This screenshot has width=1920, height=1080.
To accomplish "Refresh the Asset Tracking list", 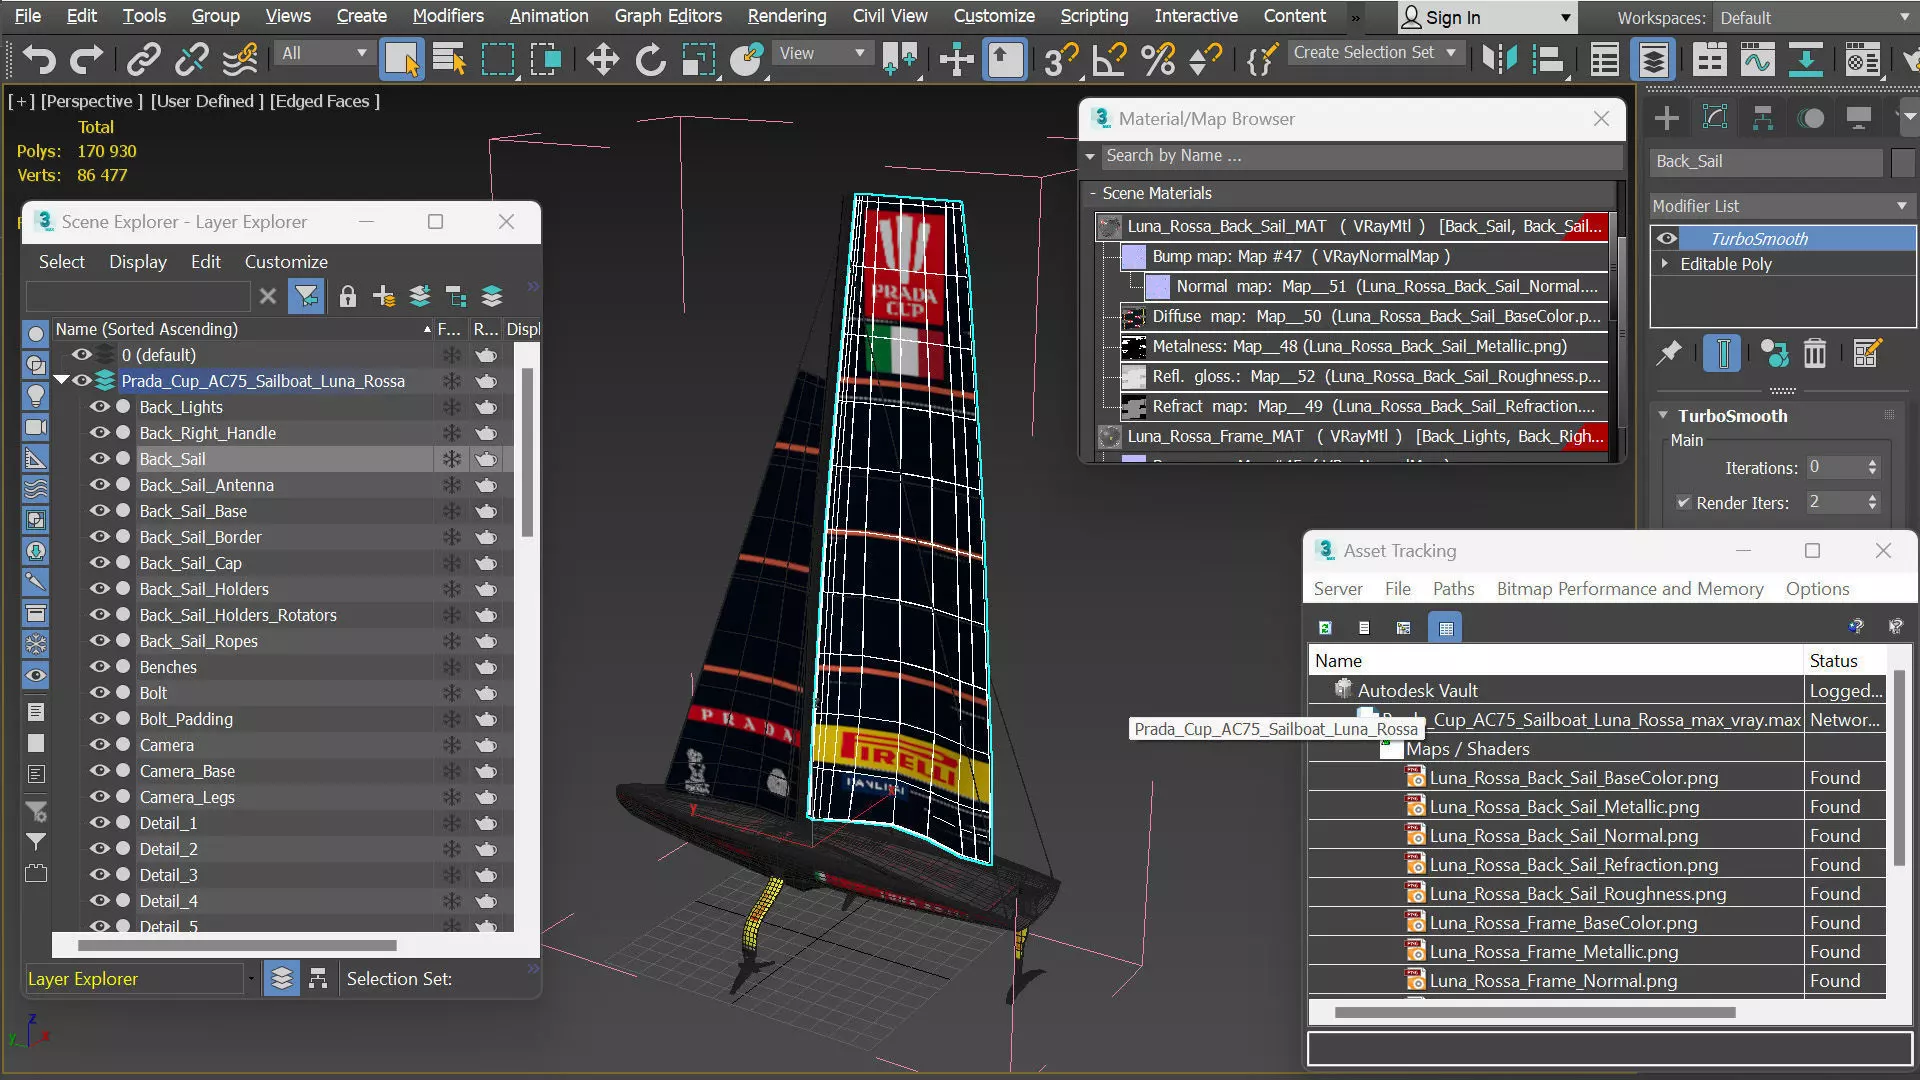I will click(x=1325, y=628).
